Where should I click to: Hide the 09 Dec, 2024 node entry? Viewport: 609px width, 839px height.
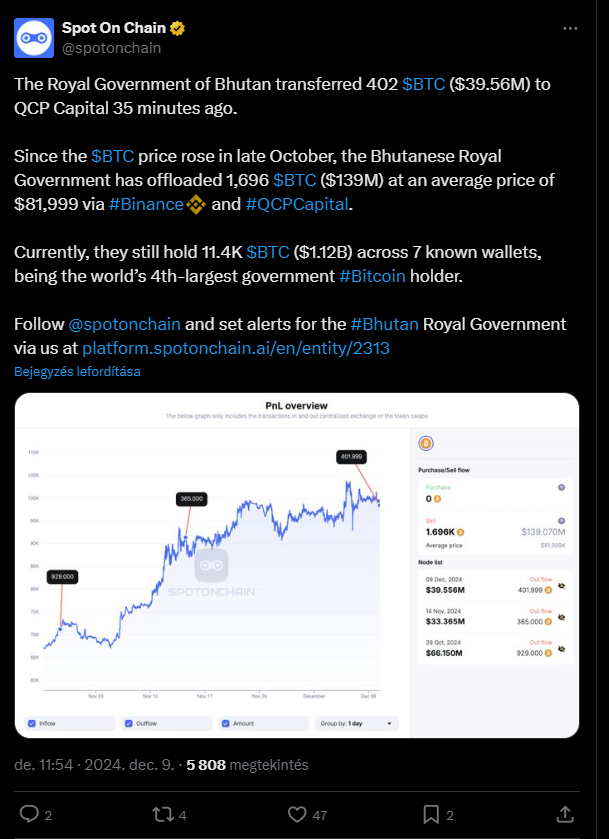pos(561,586)
